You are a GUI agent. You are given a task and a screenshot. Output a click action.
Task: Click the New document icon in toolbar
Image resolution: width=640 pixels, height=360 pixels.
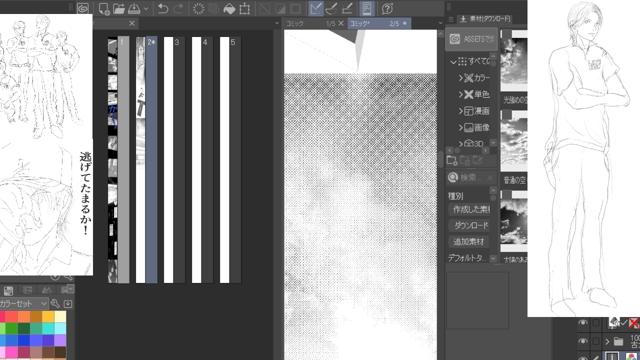[x=104, y=9]
